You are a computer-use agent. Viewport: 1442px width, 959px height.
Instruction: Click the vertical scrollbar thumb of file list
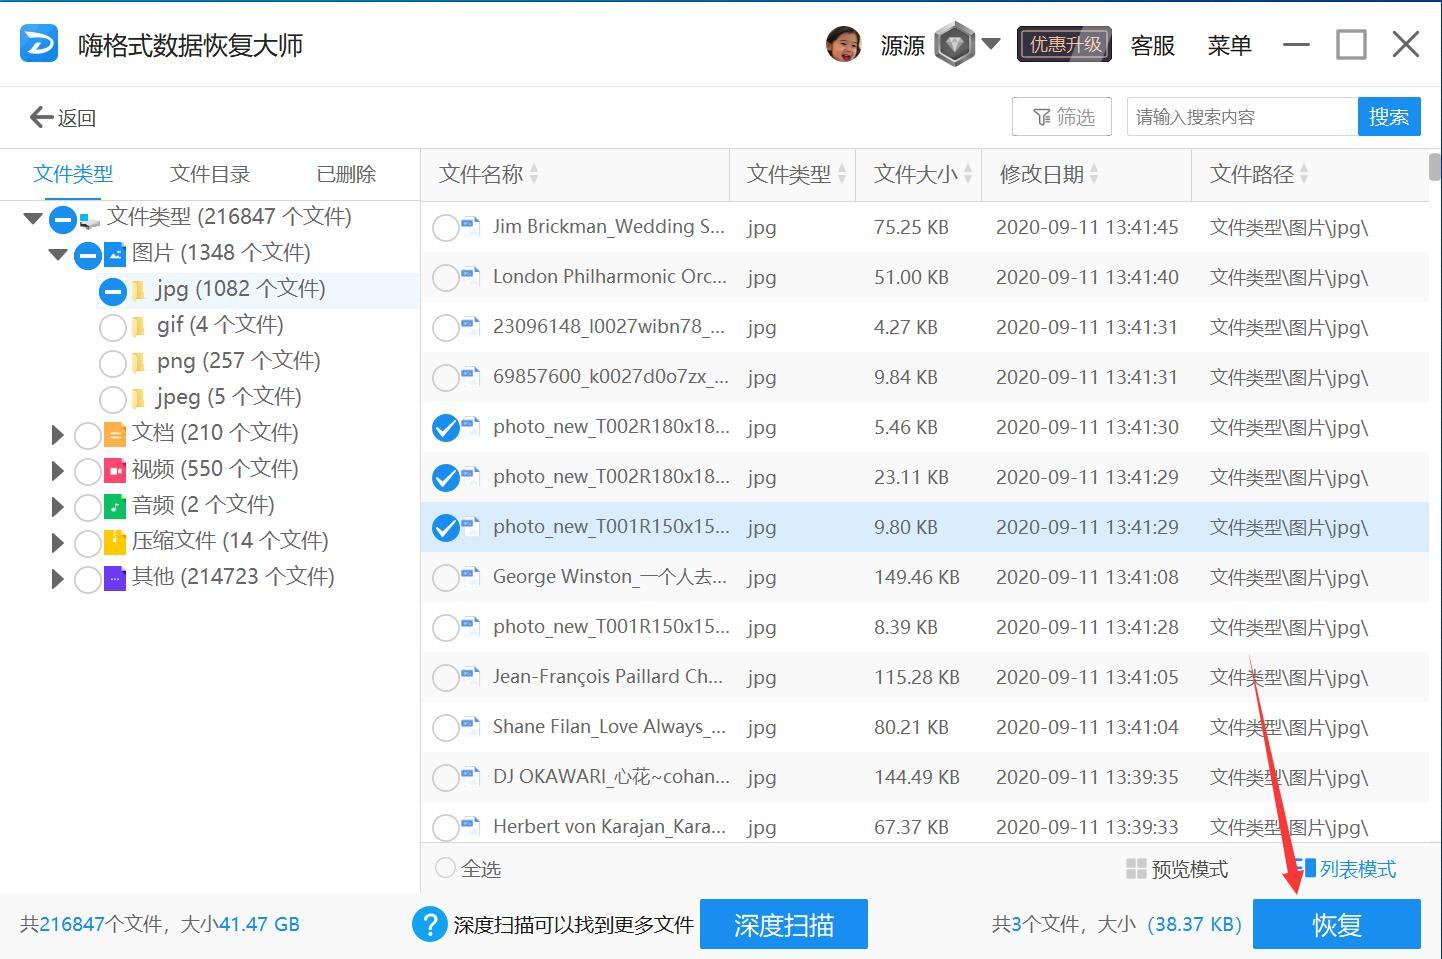[x=1435, y=167]
